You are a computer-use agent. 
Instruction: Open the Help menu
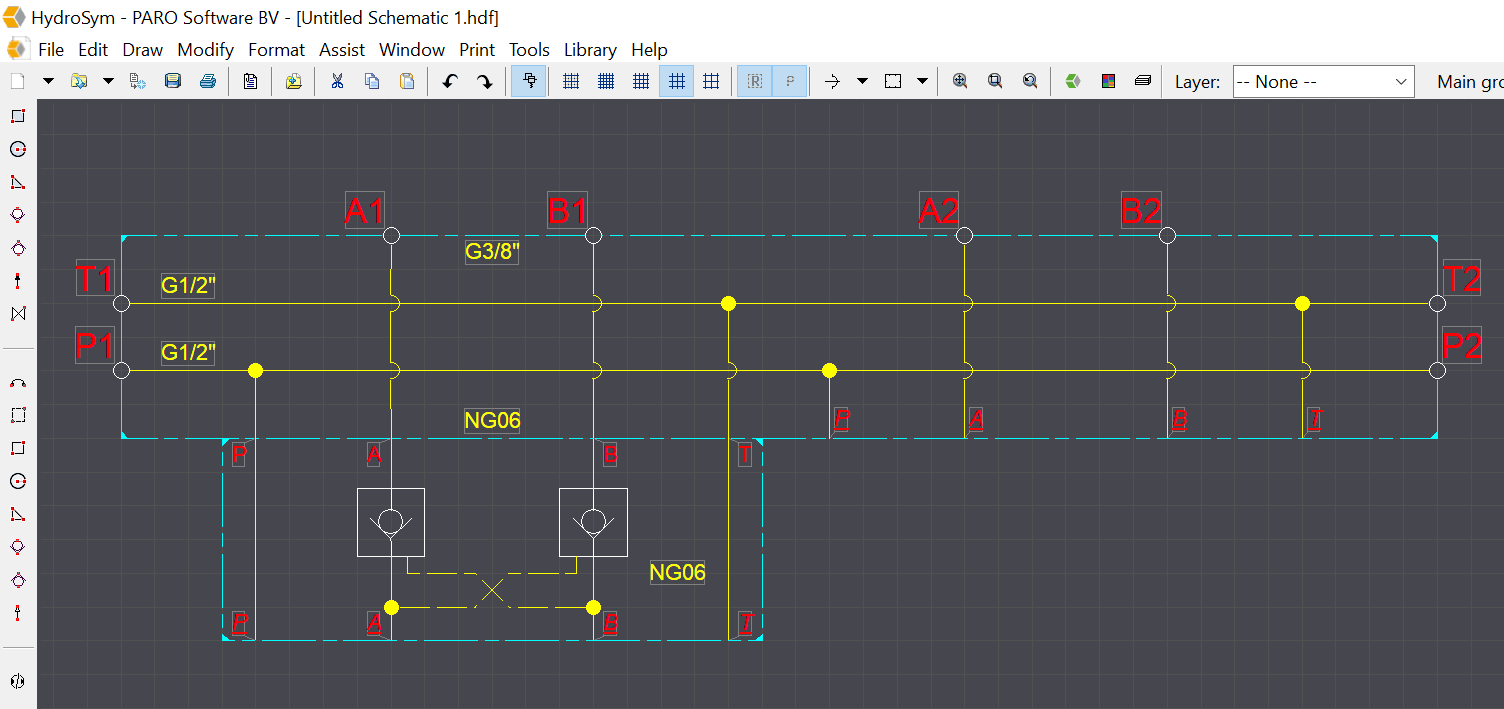[x=649, y=49]
